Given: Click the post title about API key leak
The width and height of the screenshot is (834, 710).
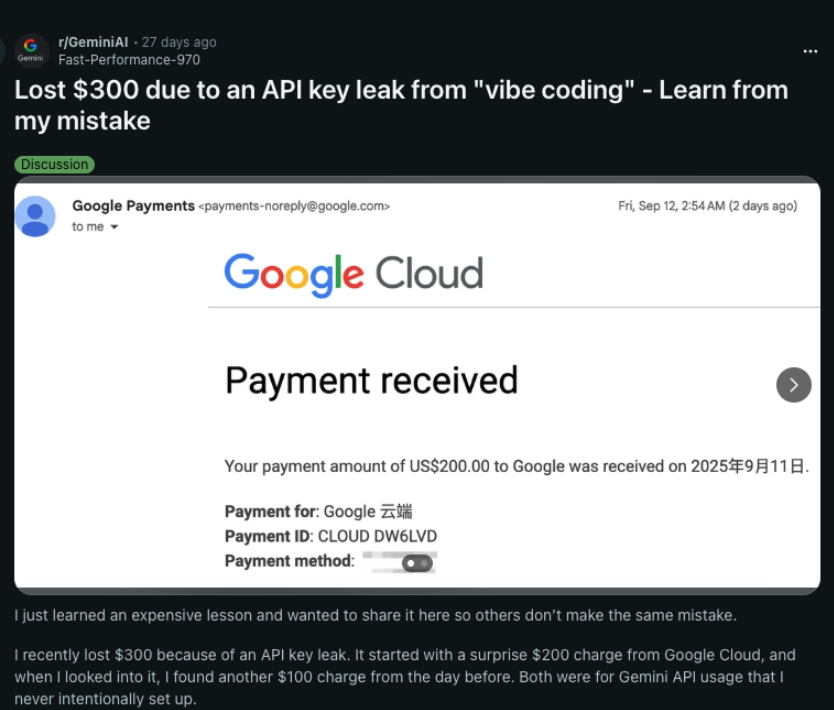Looking at the screenshot, I should 400,105.
